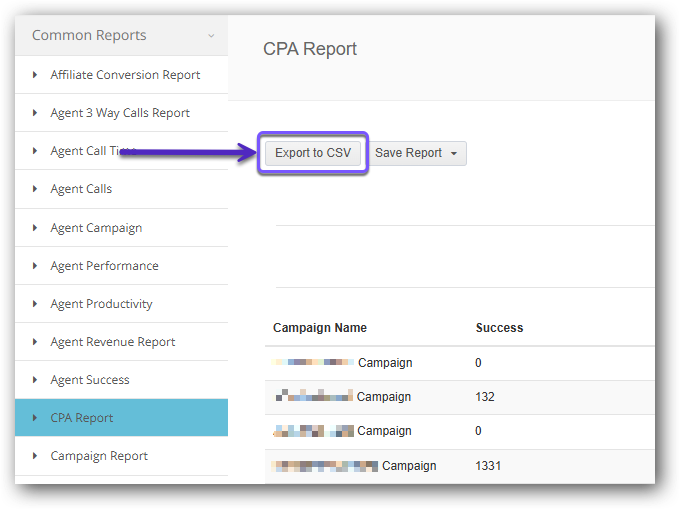Select Agent Campaign report
This screenshot has height=509, width=680.
pos(96,228)
